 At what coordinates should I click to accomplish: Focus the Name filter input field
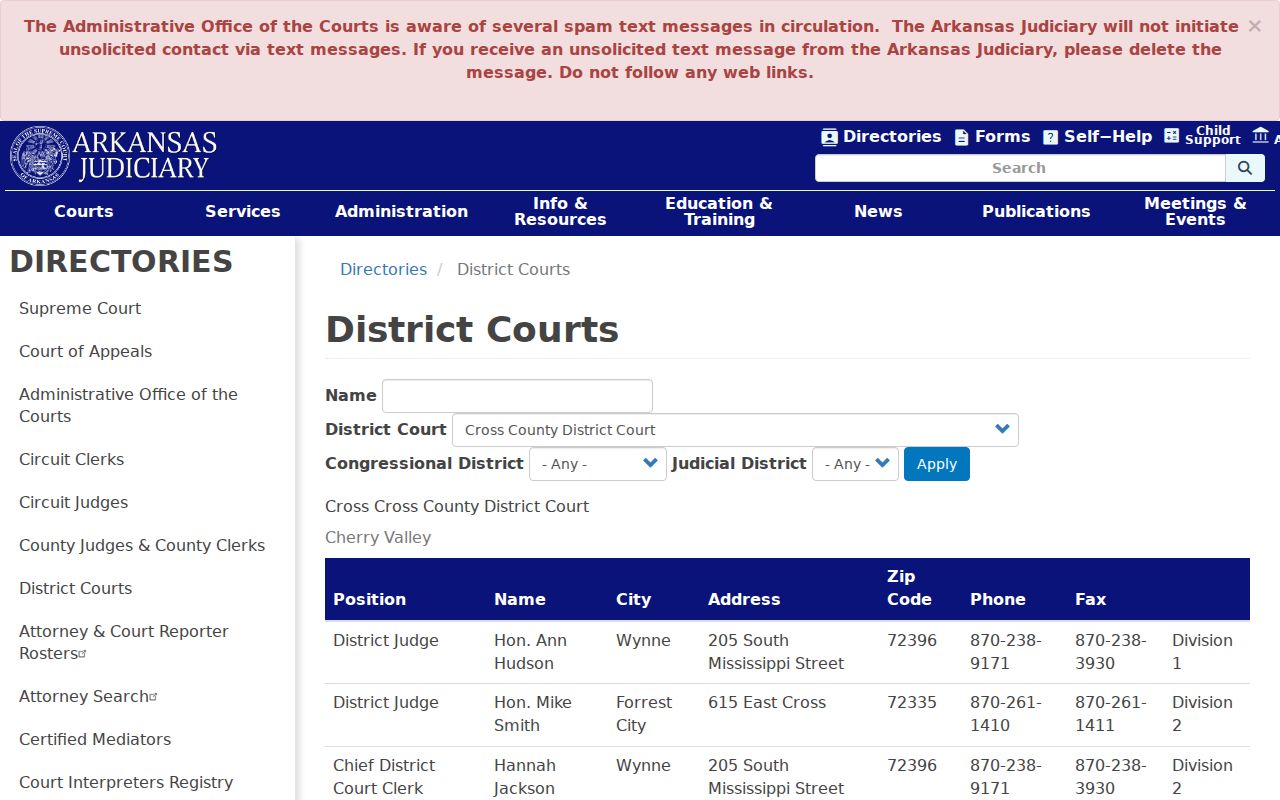coord(517,396)
